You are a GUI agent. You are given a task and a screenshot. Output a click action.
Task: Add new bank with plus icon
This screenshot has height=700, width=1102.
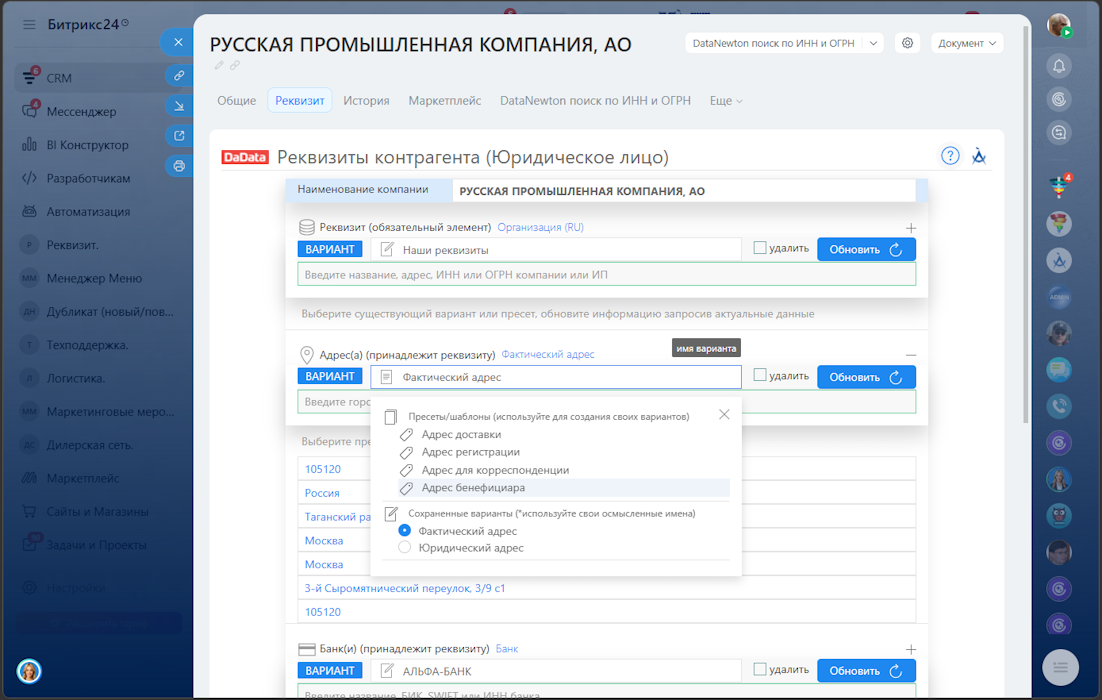click(x=910, y=649)
